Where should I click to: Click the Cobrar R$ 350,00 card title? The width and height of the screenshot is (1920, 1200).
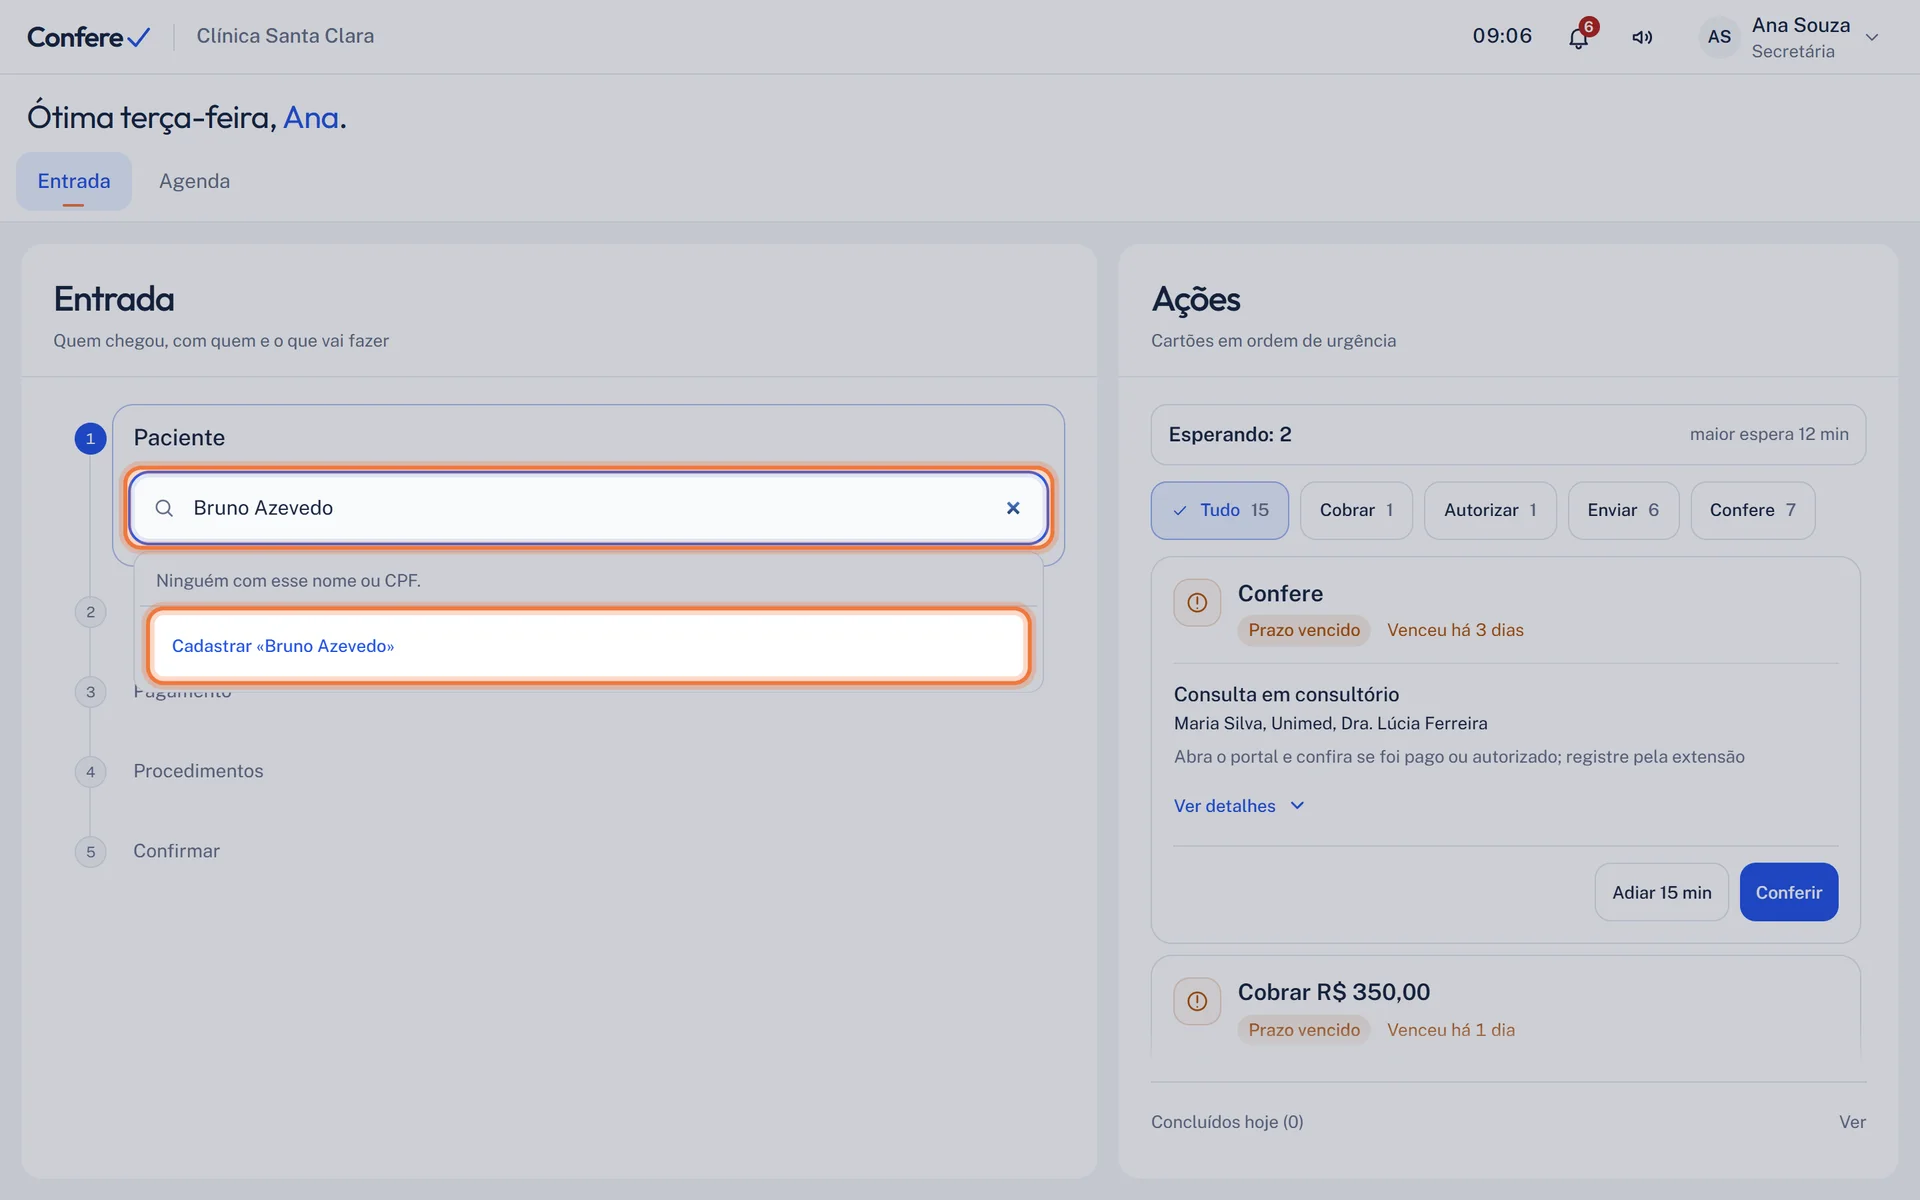pyautogui.click(x=1333, y=992)
